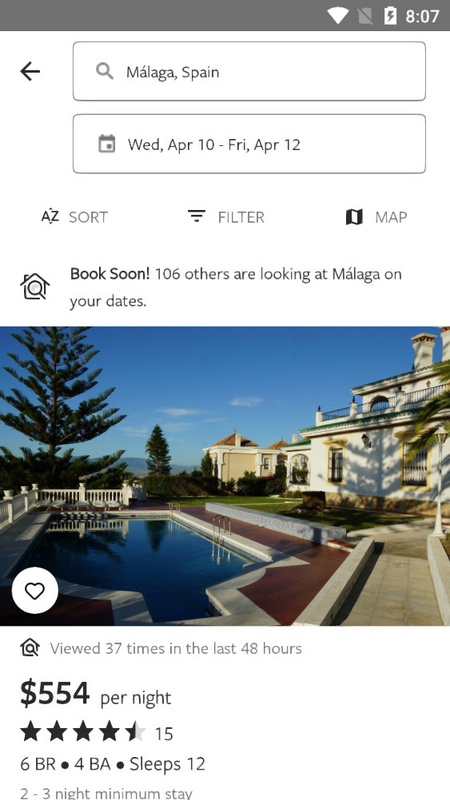Click the search magnifier icon
Image resolution: width=450 pixels, height=800 pixels.
[x=105, y=71]
